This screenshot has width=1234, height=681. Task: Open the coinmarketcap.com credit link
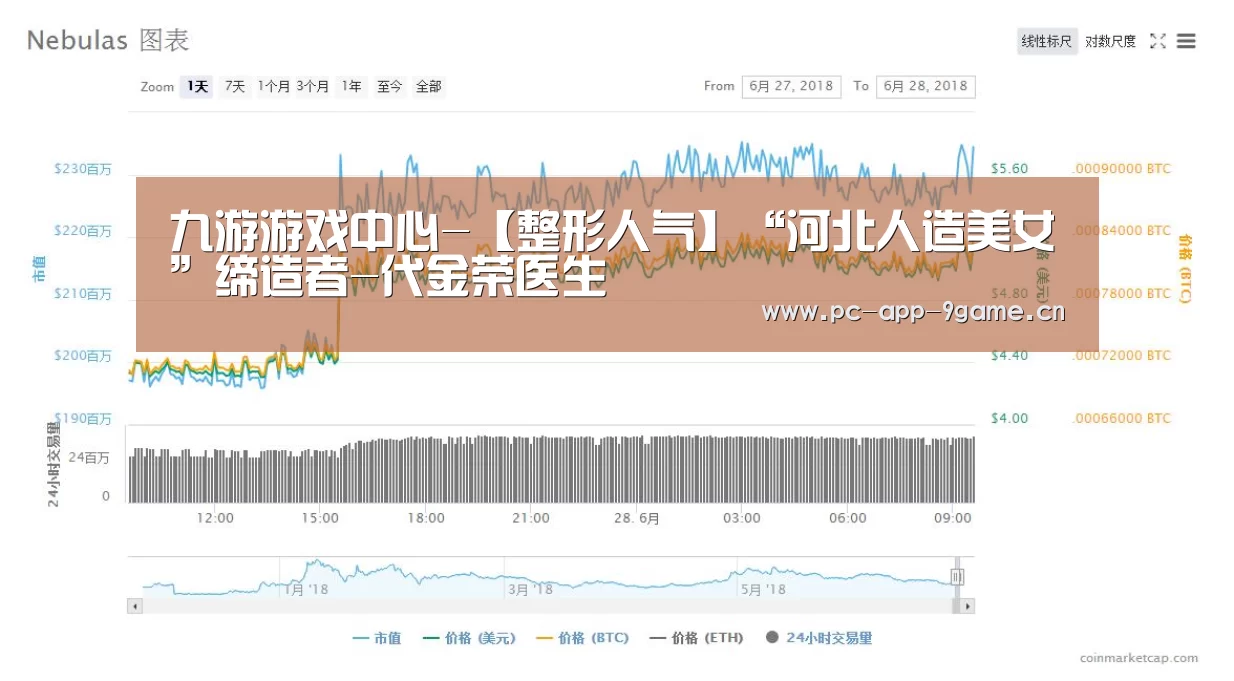point(1139,658)
